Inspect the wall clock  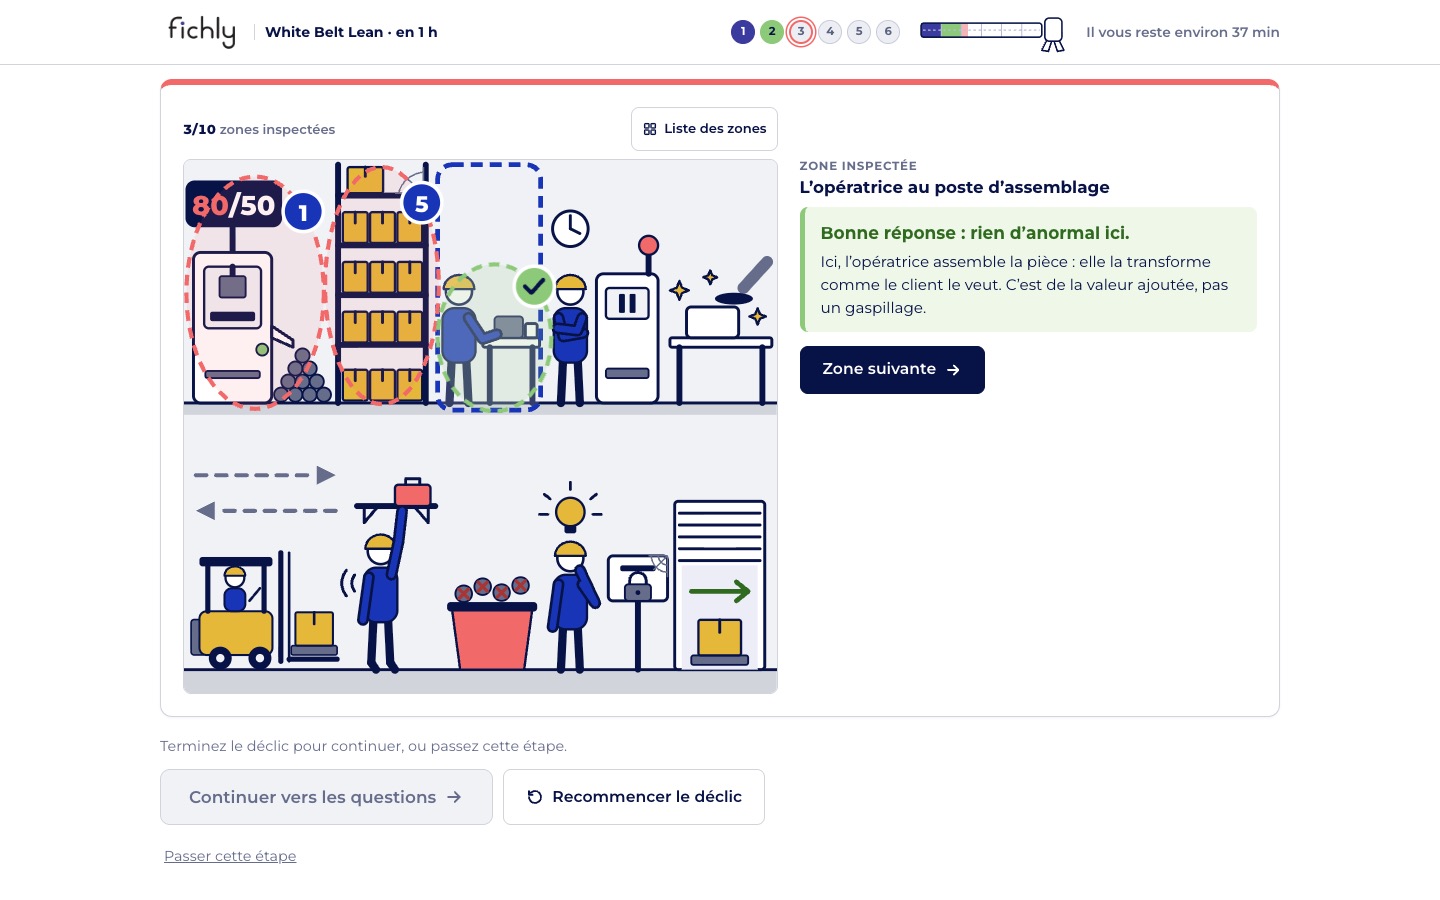point(570,229)
